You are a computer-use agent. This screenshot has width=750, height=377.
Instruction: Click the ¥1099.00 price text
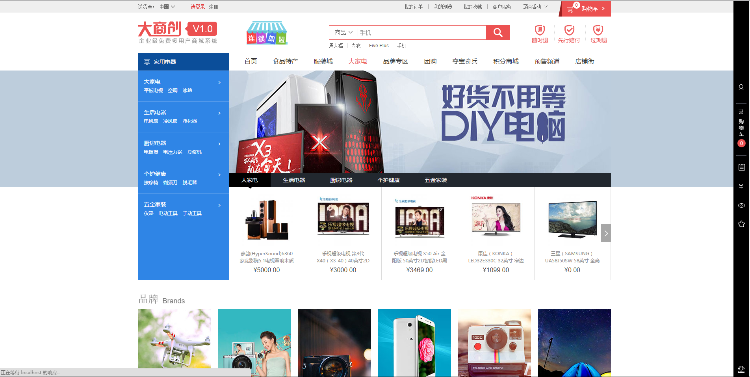496,270
